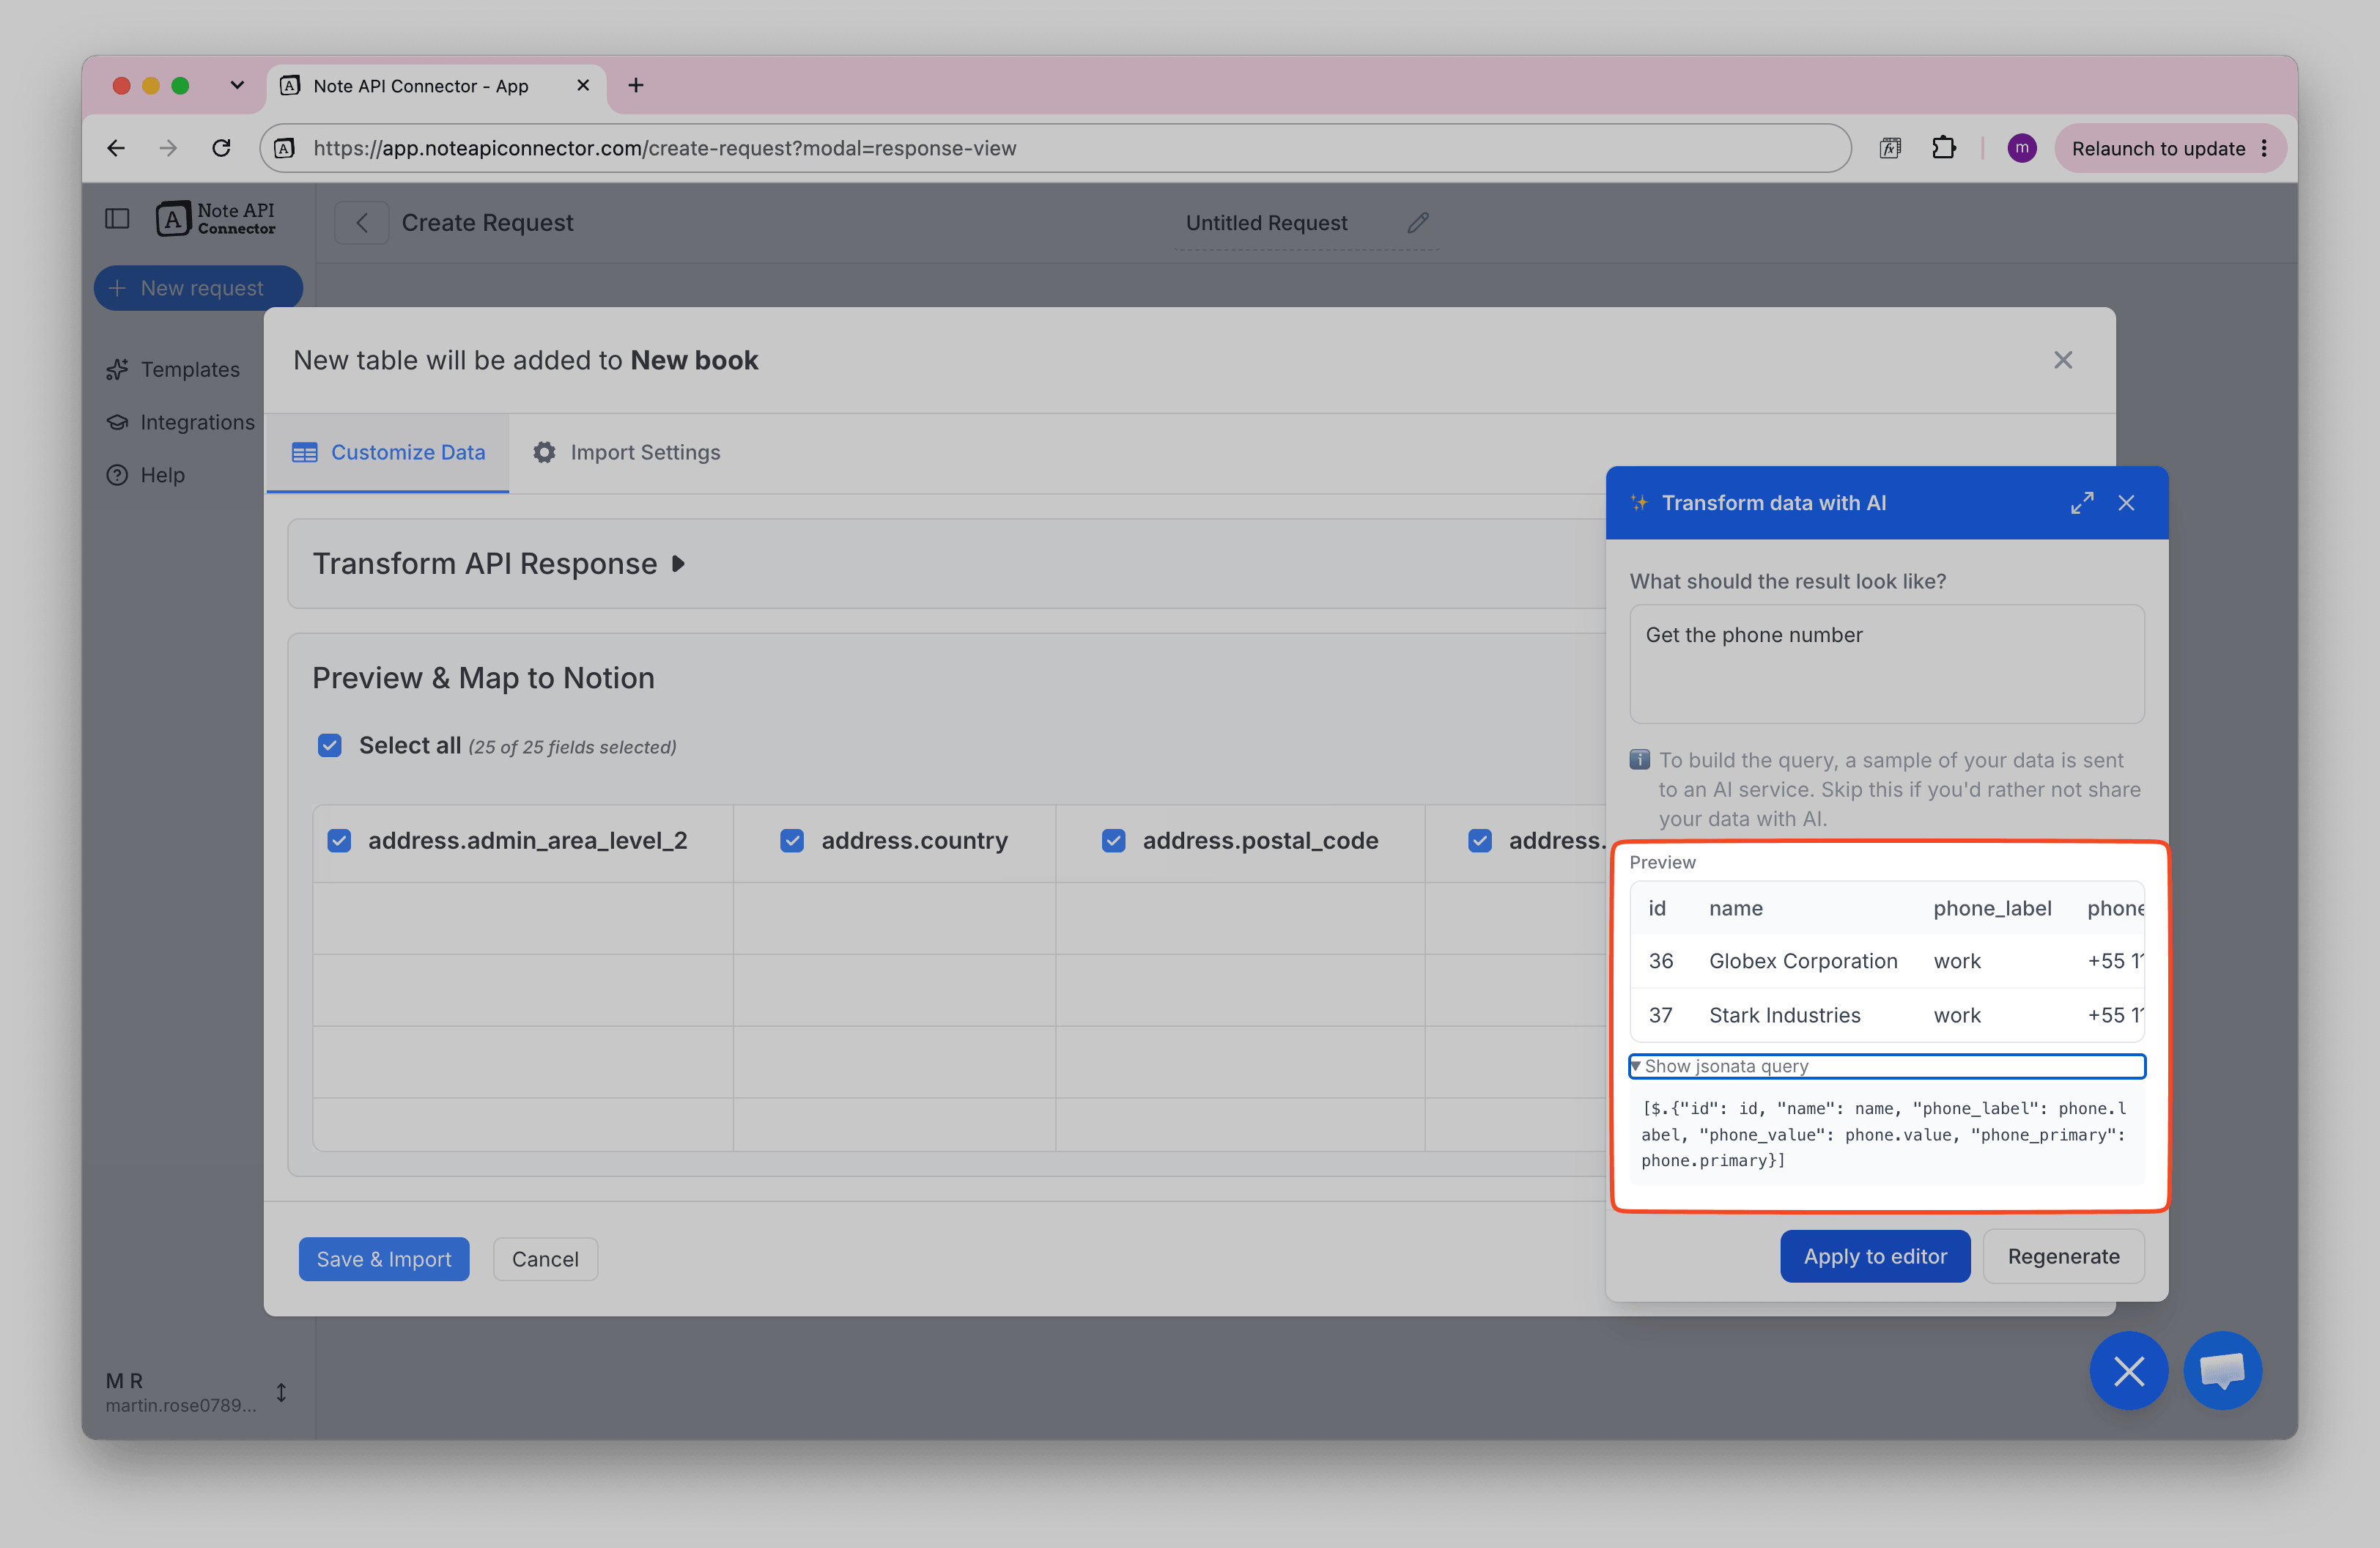Screen dimensions: 2380x1548
Task: Toggle the Select all checkbox
Action: [x=329, y=746]
